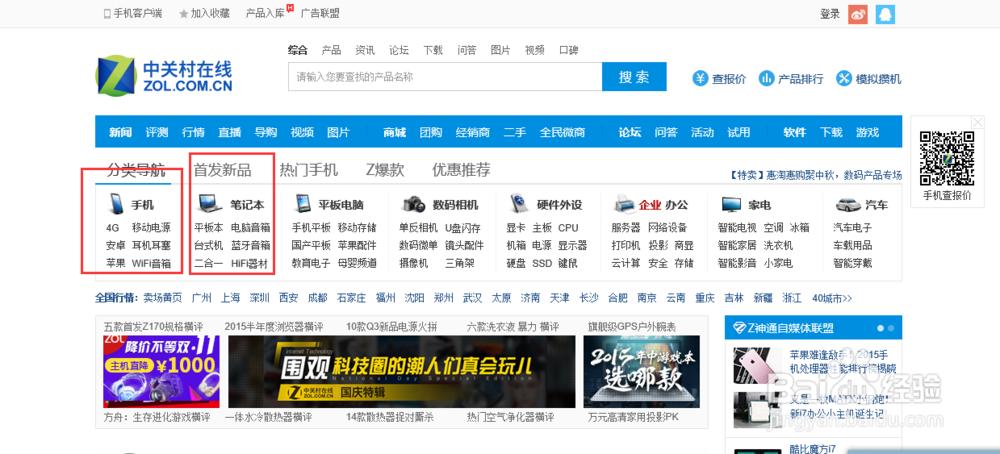Click the 汽车 car category icon

point(847,205)
